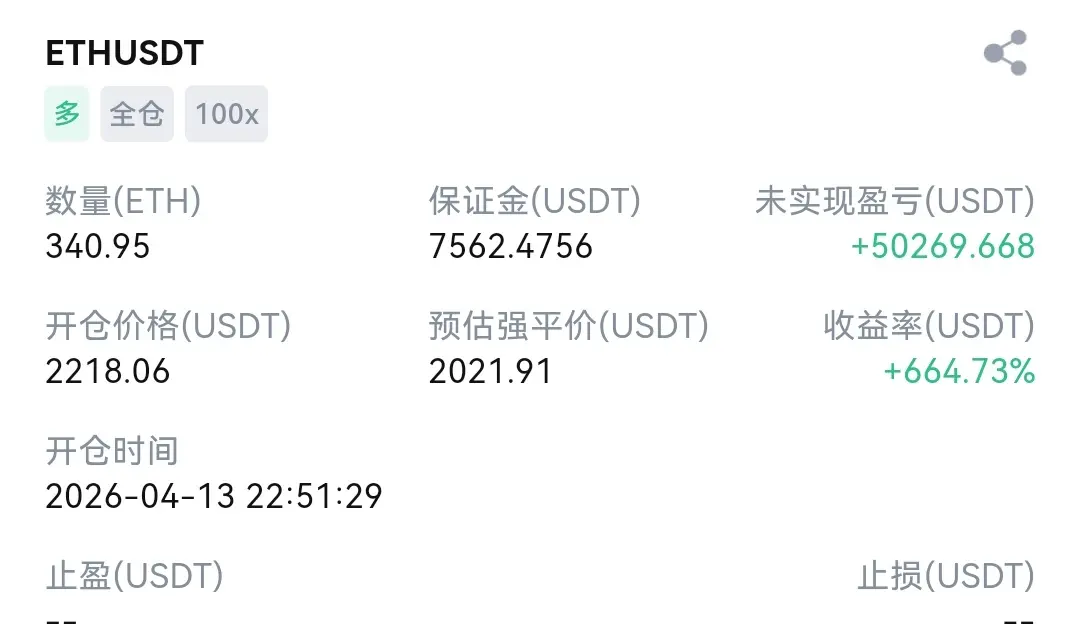Tap the 7562.4756 margin value
1080x643 pixels.
(x=511, y=246)
